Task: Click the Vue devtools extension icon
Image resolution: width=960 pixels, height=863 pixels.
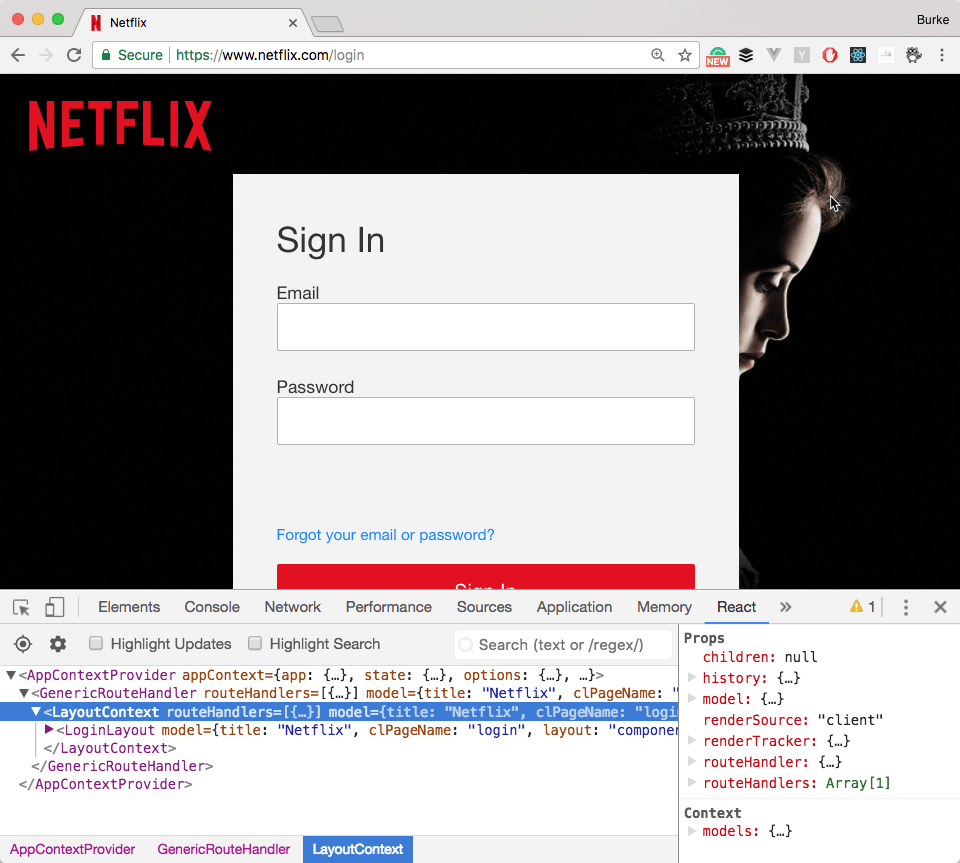Action: pyautogui.click(x=774, y=55)
